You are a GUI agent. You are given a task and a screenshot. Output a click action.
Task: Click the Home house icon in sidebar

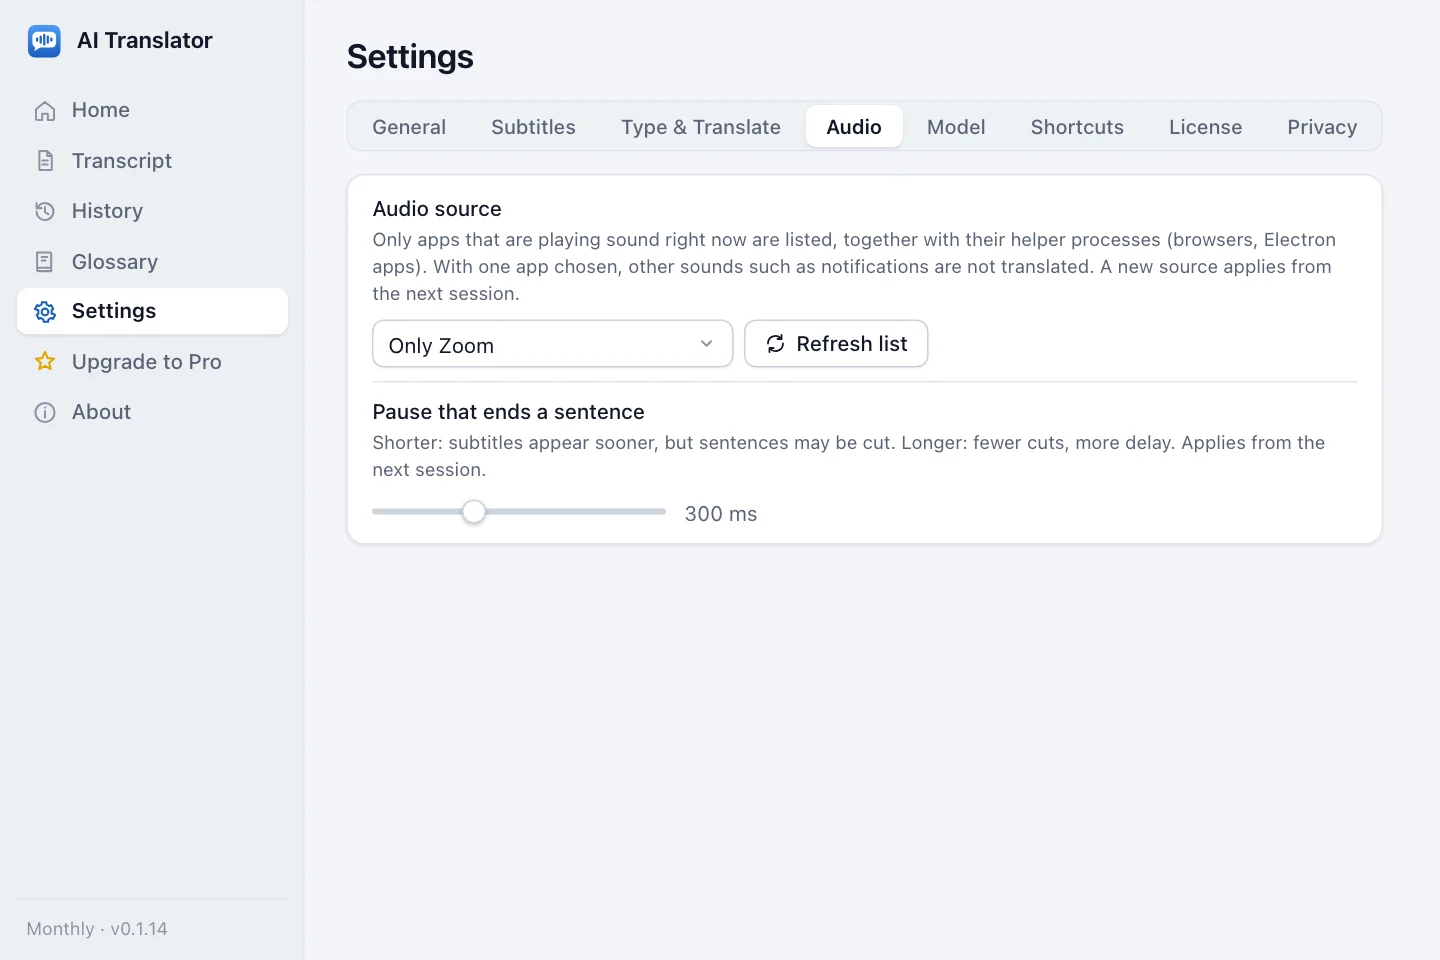pyautogui.click(x=45, y=111)
